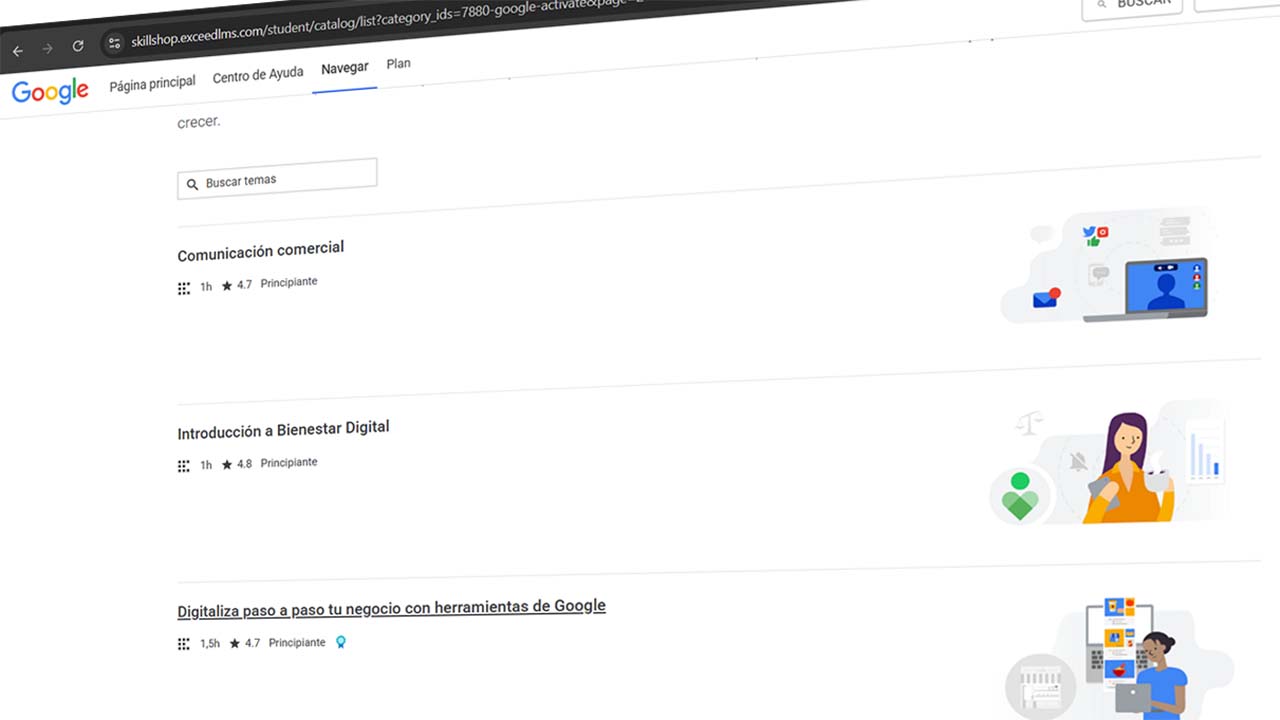The width and height of the screenshot is (1280, 720).
Task: Click the Google logo in the header
Action: [x=49, y=91]
